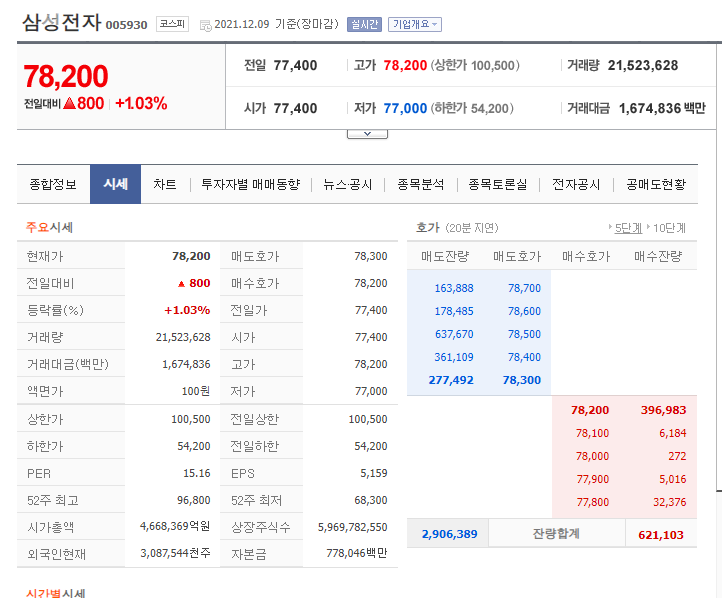Image resolution: width=722 pixels, height=598 pixels.
Task: Open the 종합정보 tab
Action: [53, 185]
